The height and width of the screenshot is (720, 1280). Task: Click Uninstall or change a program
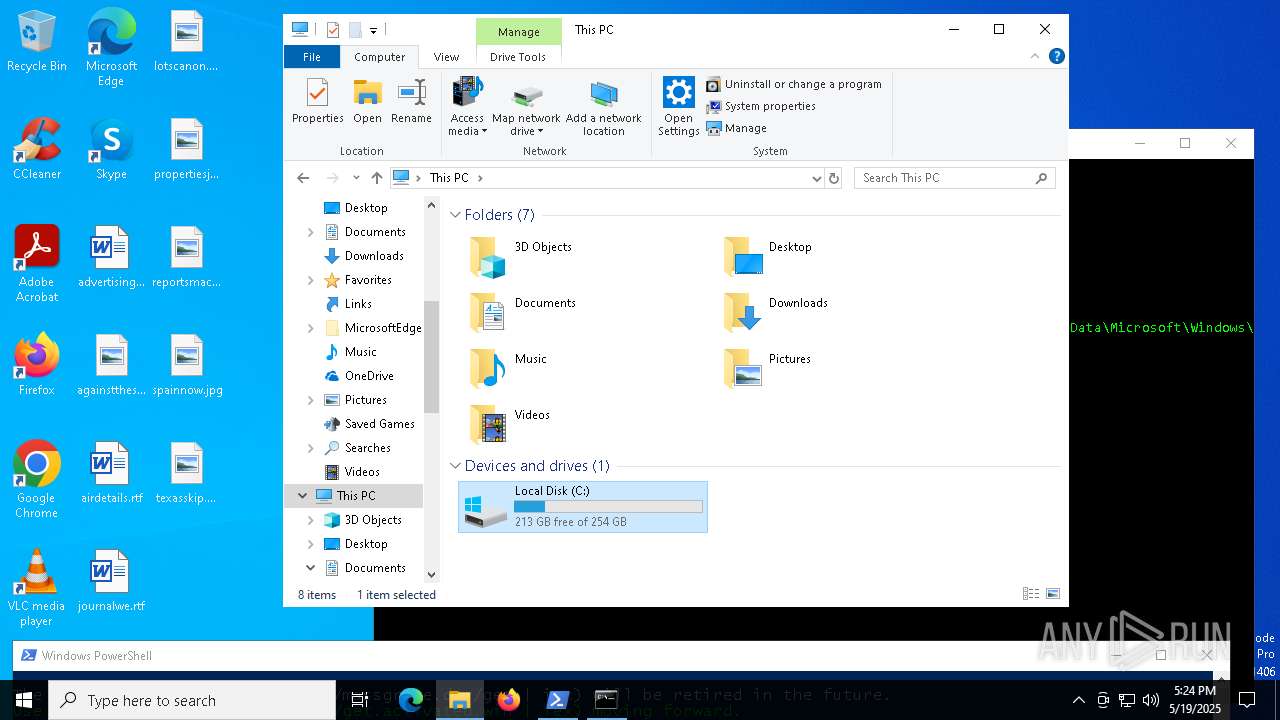(x=794, y=84)
